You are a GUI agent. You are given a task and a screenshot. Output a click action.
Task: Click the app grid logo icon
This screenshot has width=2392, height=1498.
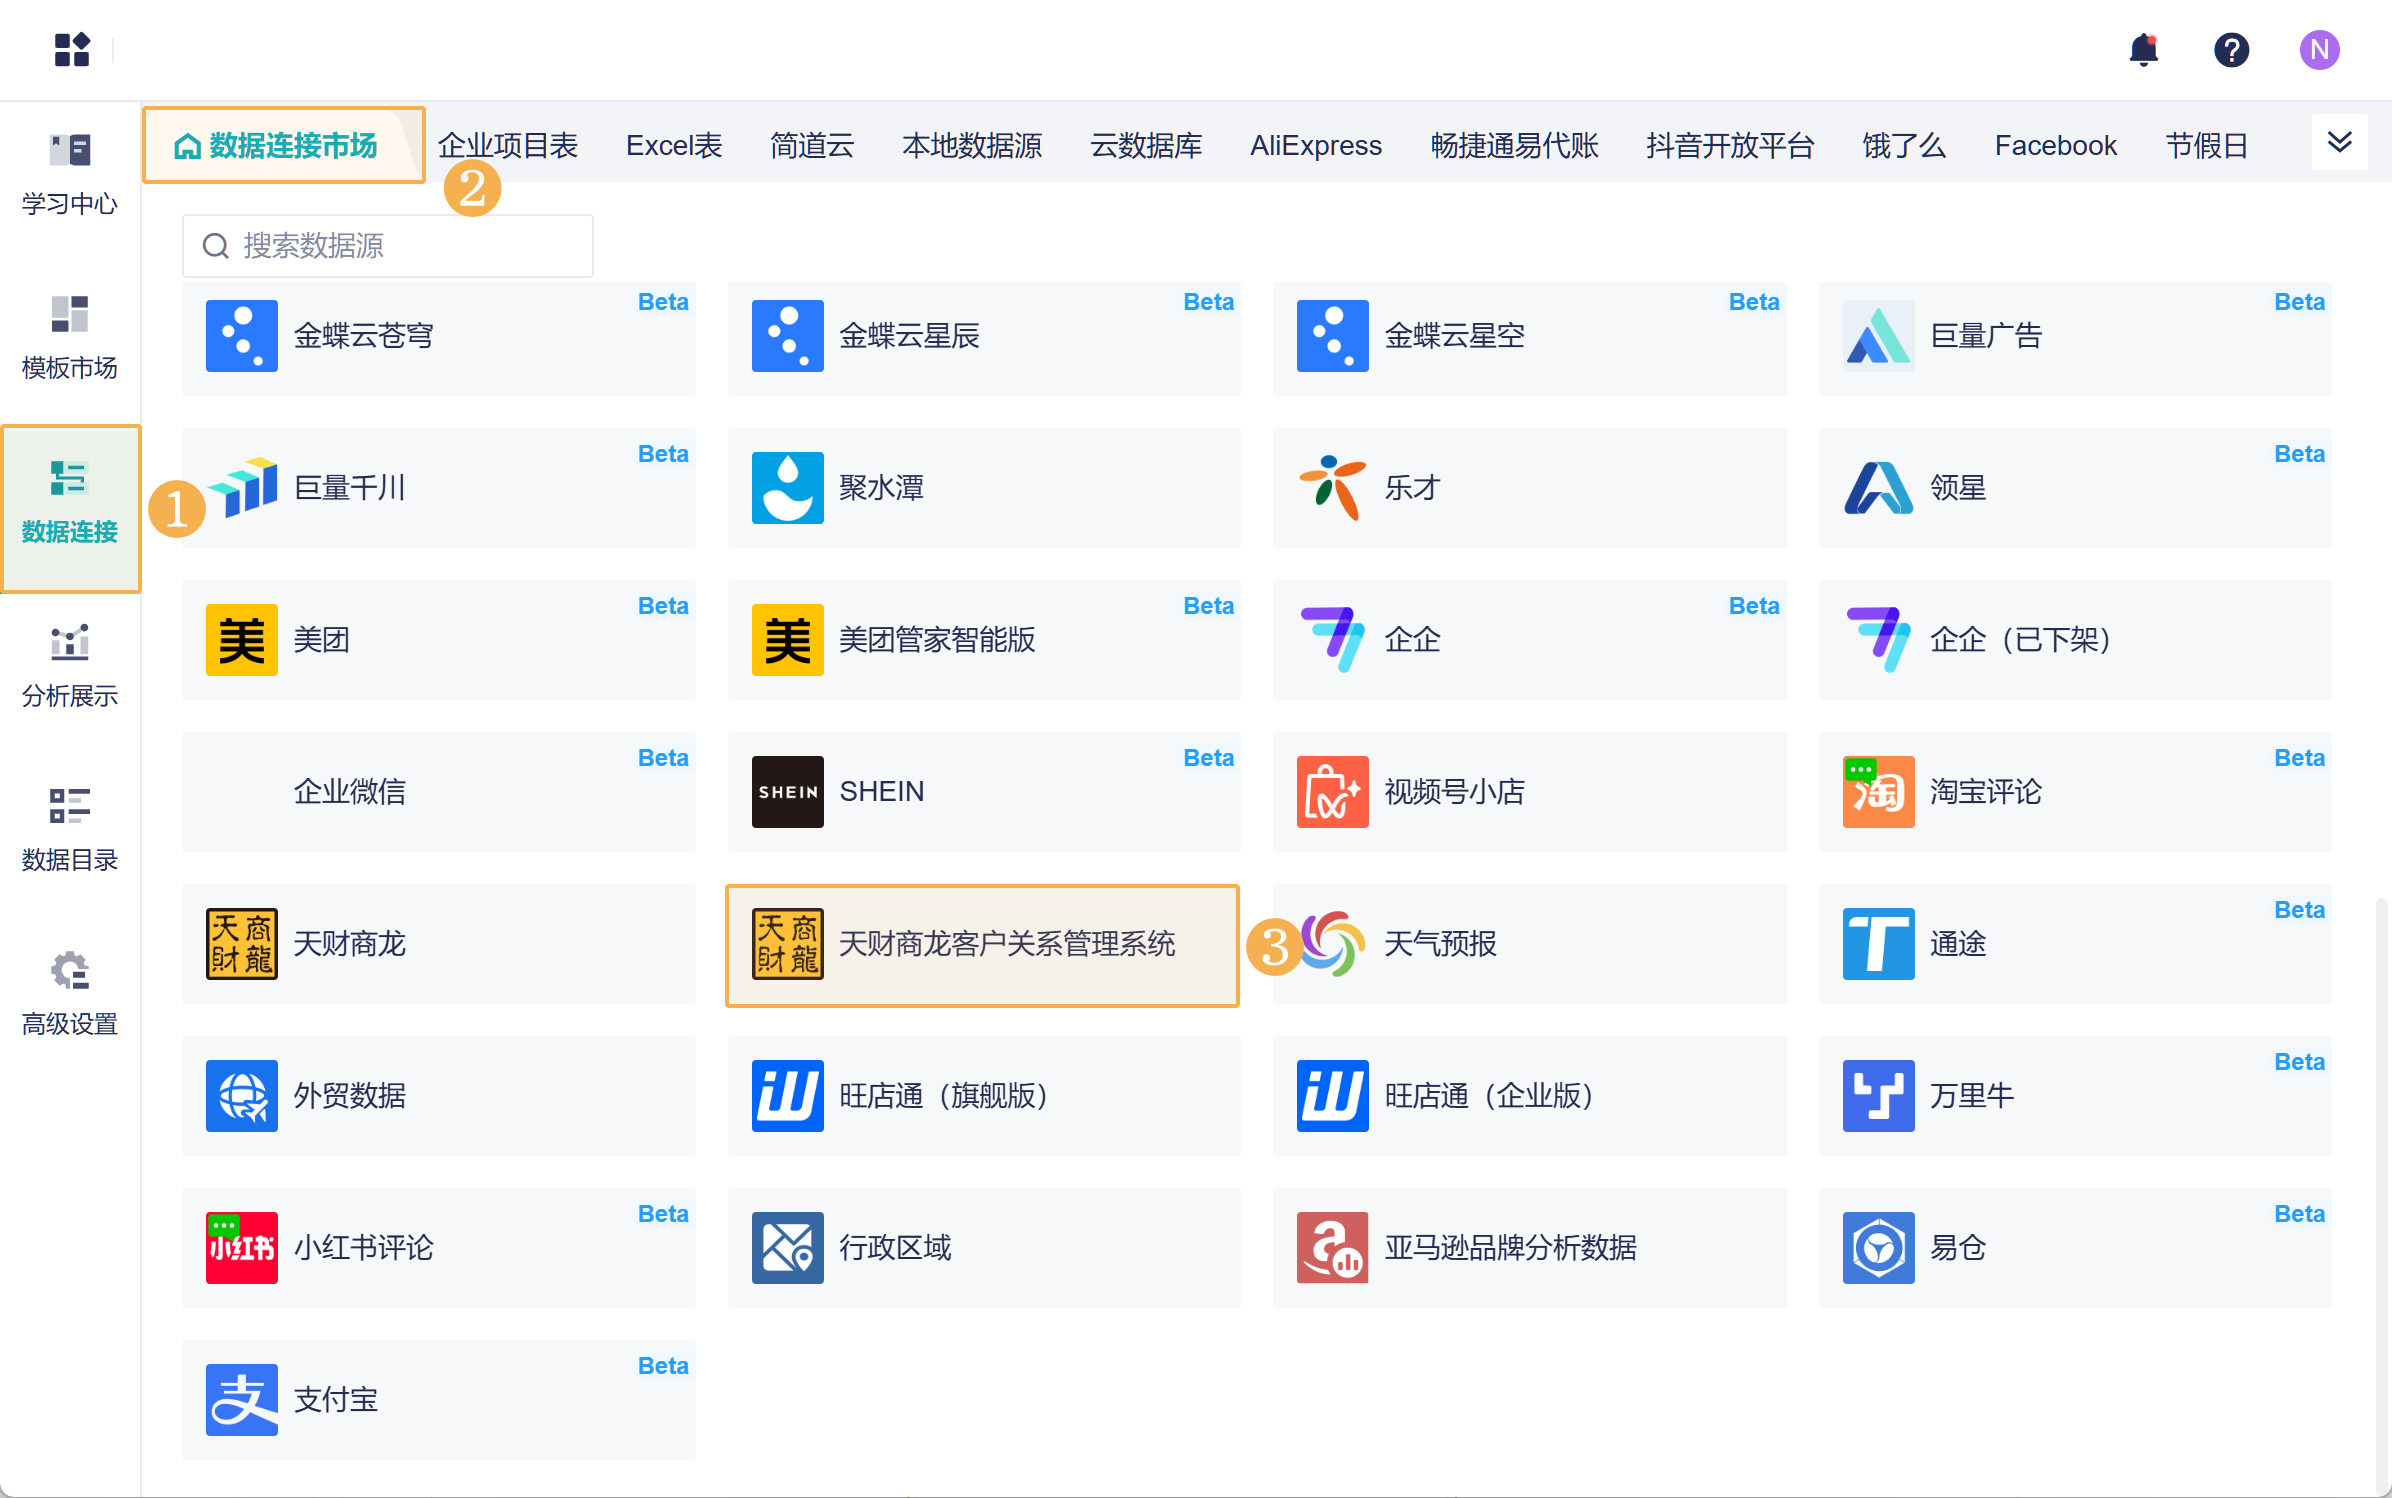(72, 49)
